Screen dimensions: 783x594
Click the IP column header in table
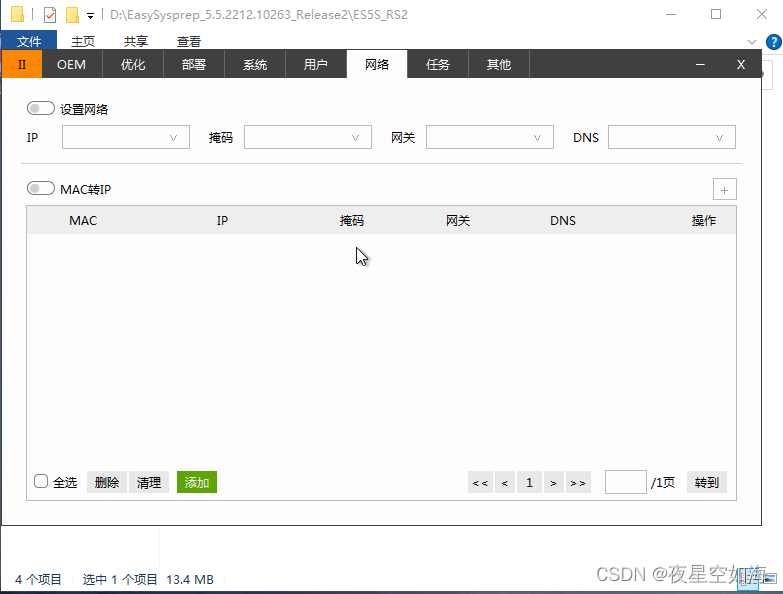point(222,221)
